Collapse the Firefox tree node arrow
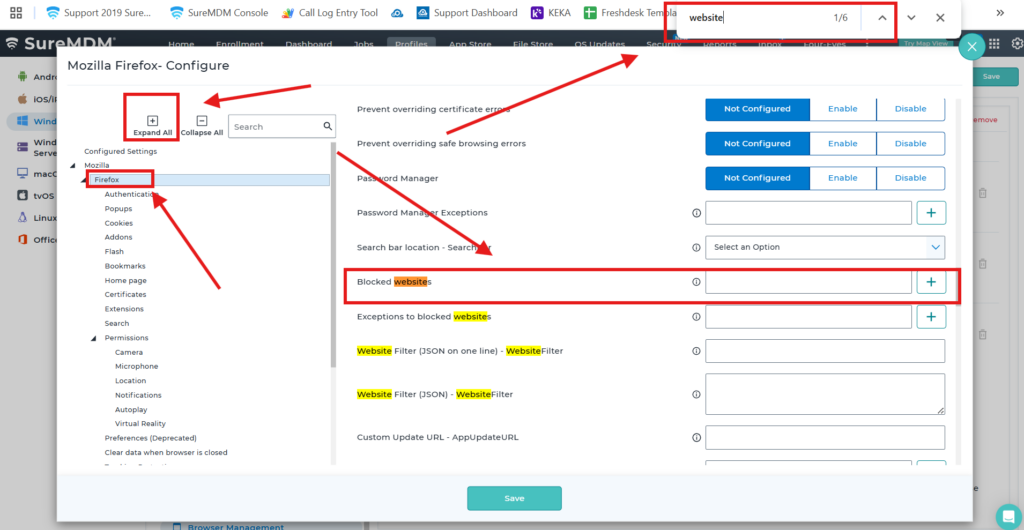The width and height of the screenshot is (1024, 530). (83, 180)
